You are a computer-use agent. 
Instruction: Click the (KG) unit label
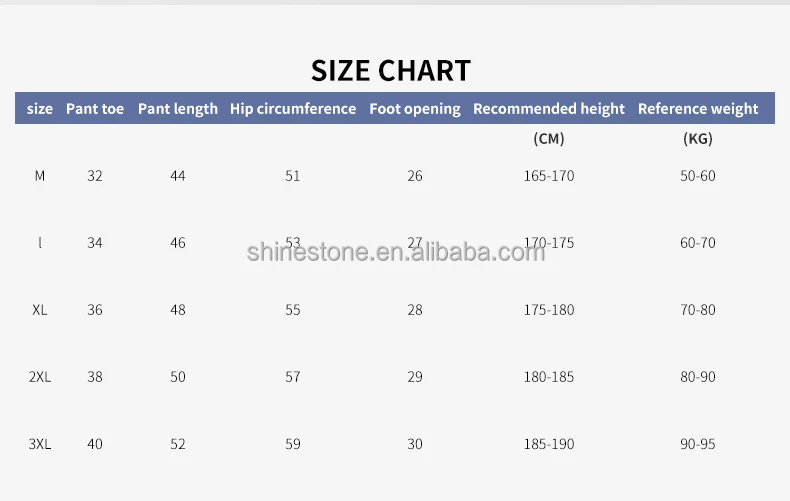(x=698, y=139)
